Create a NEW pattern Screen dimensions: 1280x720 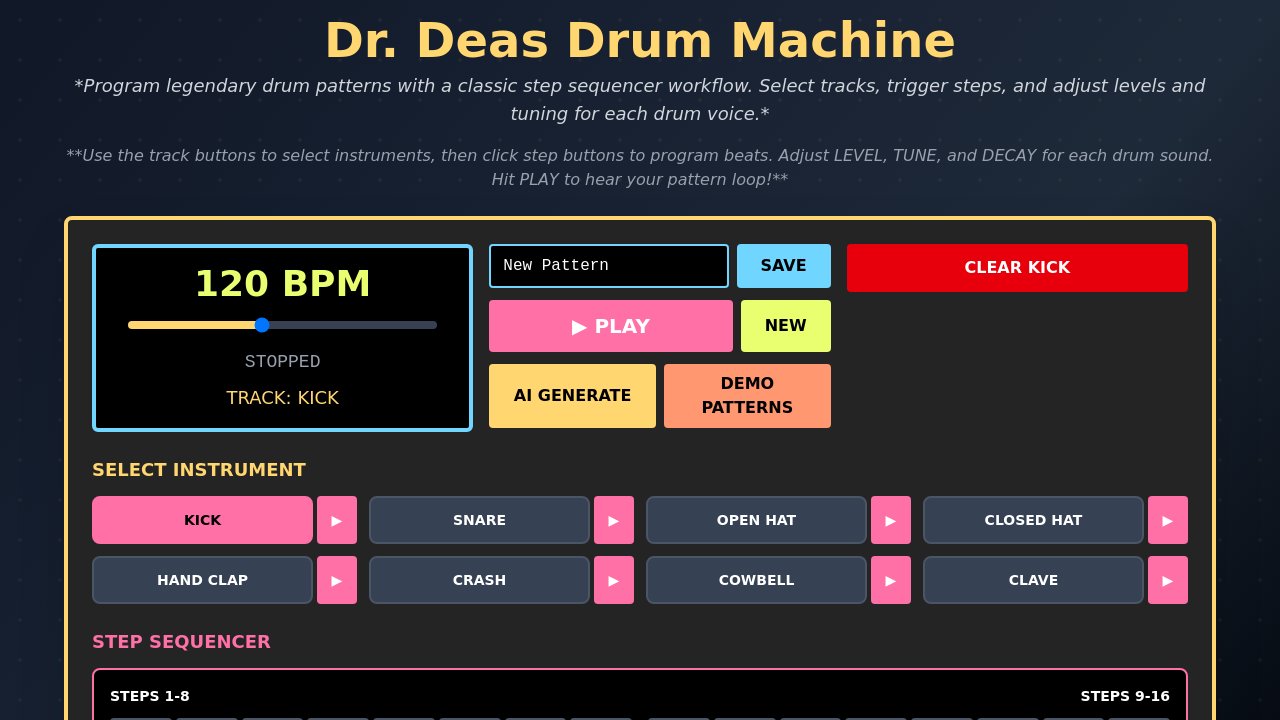pos(786,326)
